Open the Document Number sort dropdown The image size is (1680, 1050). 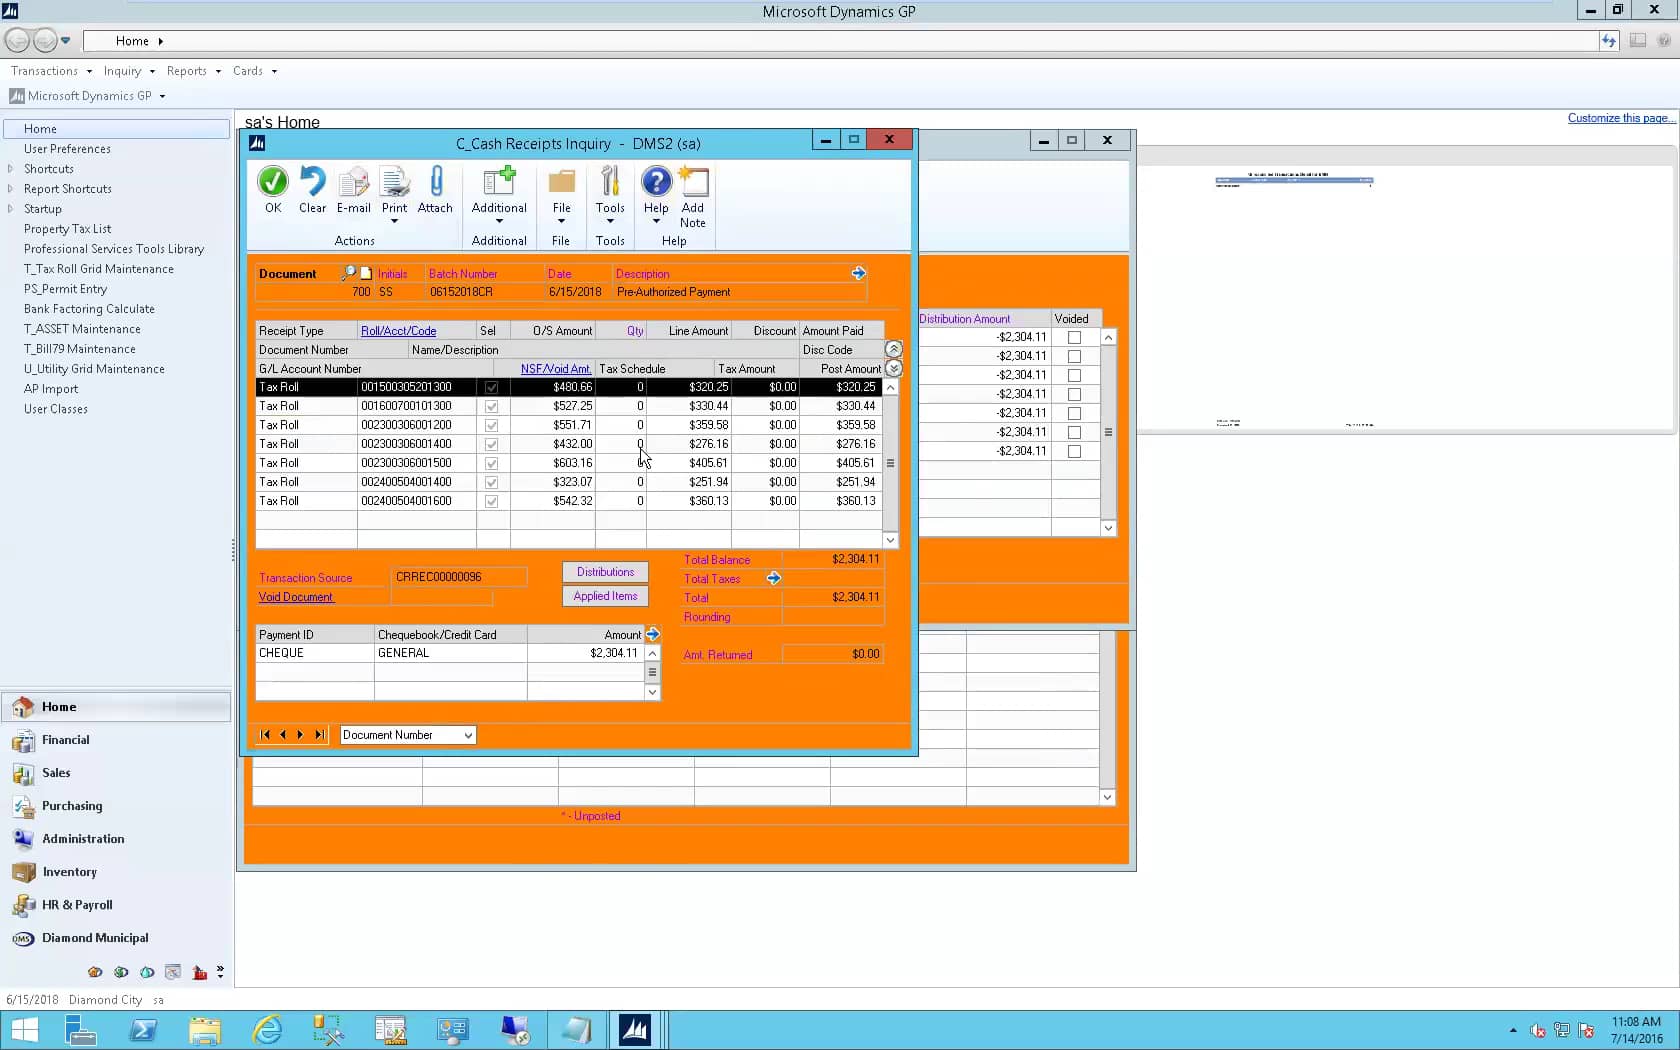[x=468, y=735]
